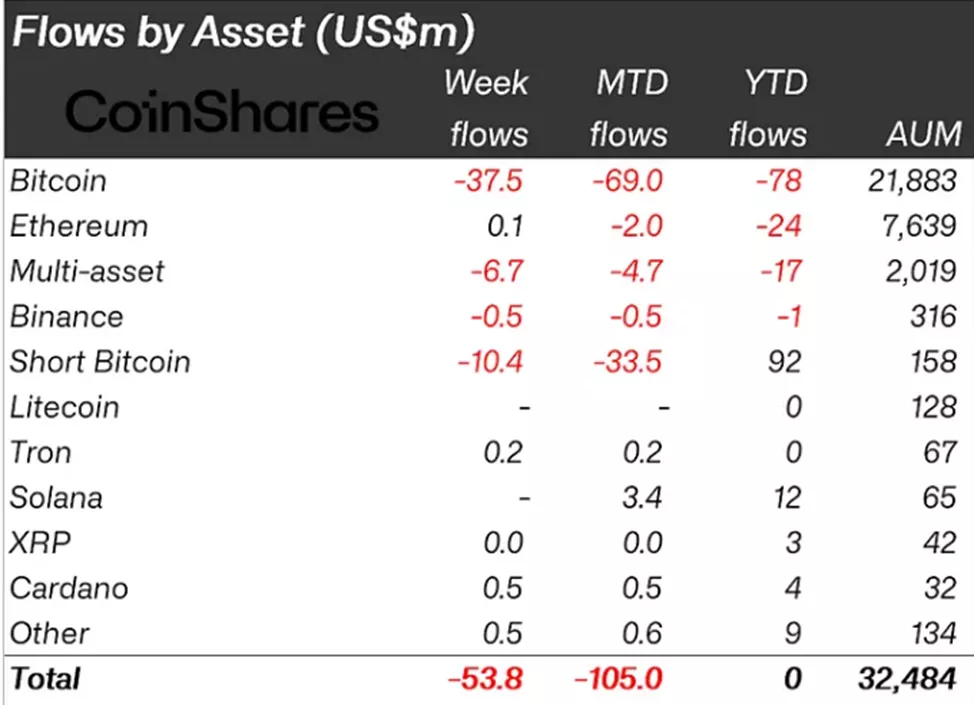974x705 pixels.
Task: Select the Bitcoin row label
Action: coord(58,181)
